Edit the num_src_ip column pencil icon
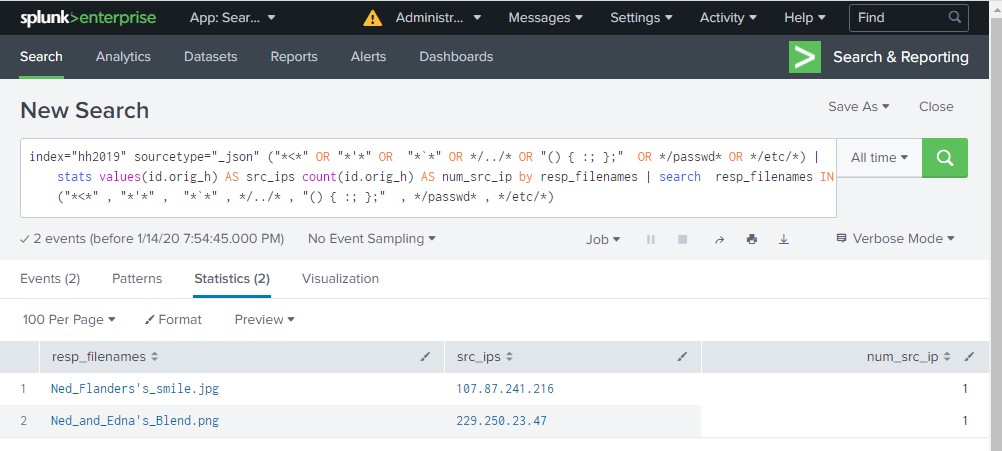Image resolution: width=1002 pixels, height=451 pixels. click(x=968, y=356)
